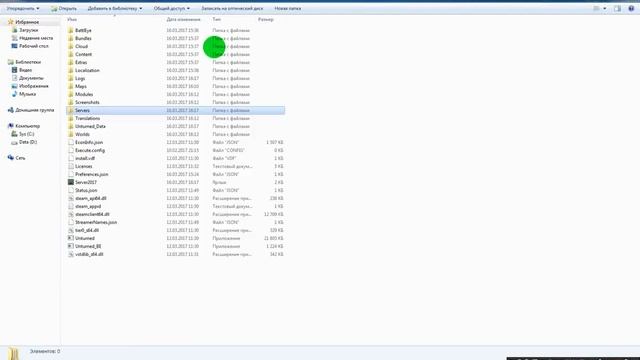Click the Content folder icon
Screen dimensions: 640x360
(71, 54)
